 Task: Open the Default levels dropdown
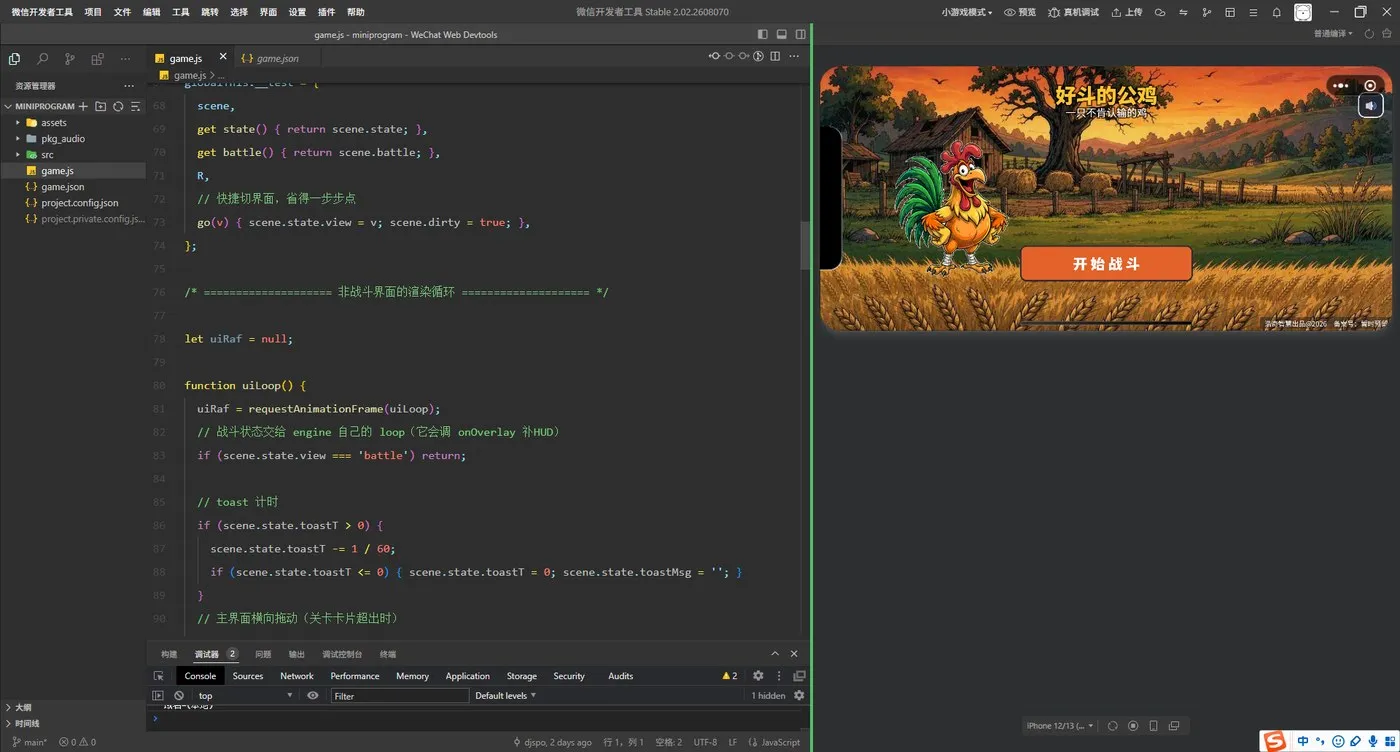(506, 695)
